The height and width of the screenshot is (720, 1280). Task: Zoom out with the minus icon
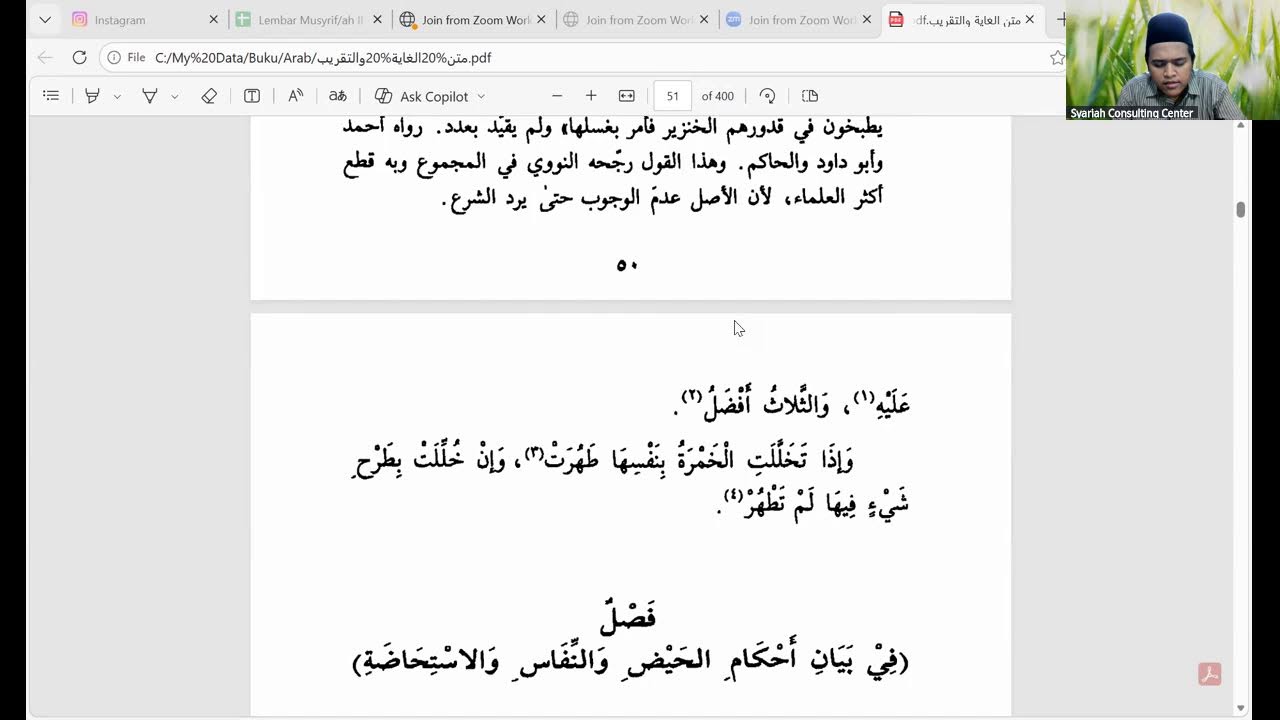point(557,96)
